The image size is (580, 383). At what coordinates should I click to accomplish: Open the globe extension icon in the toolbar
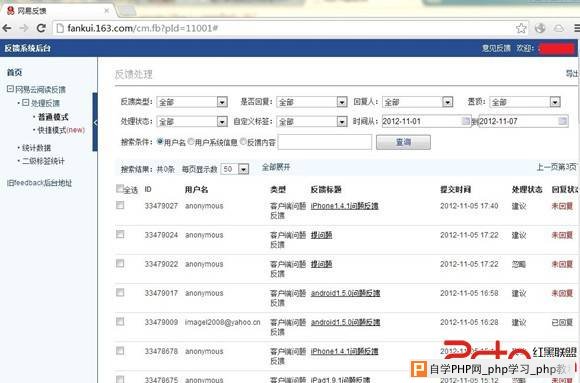click(540, 28)
